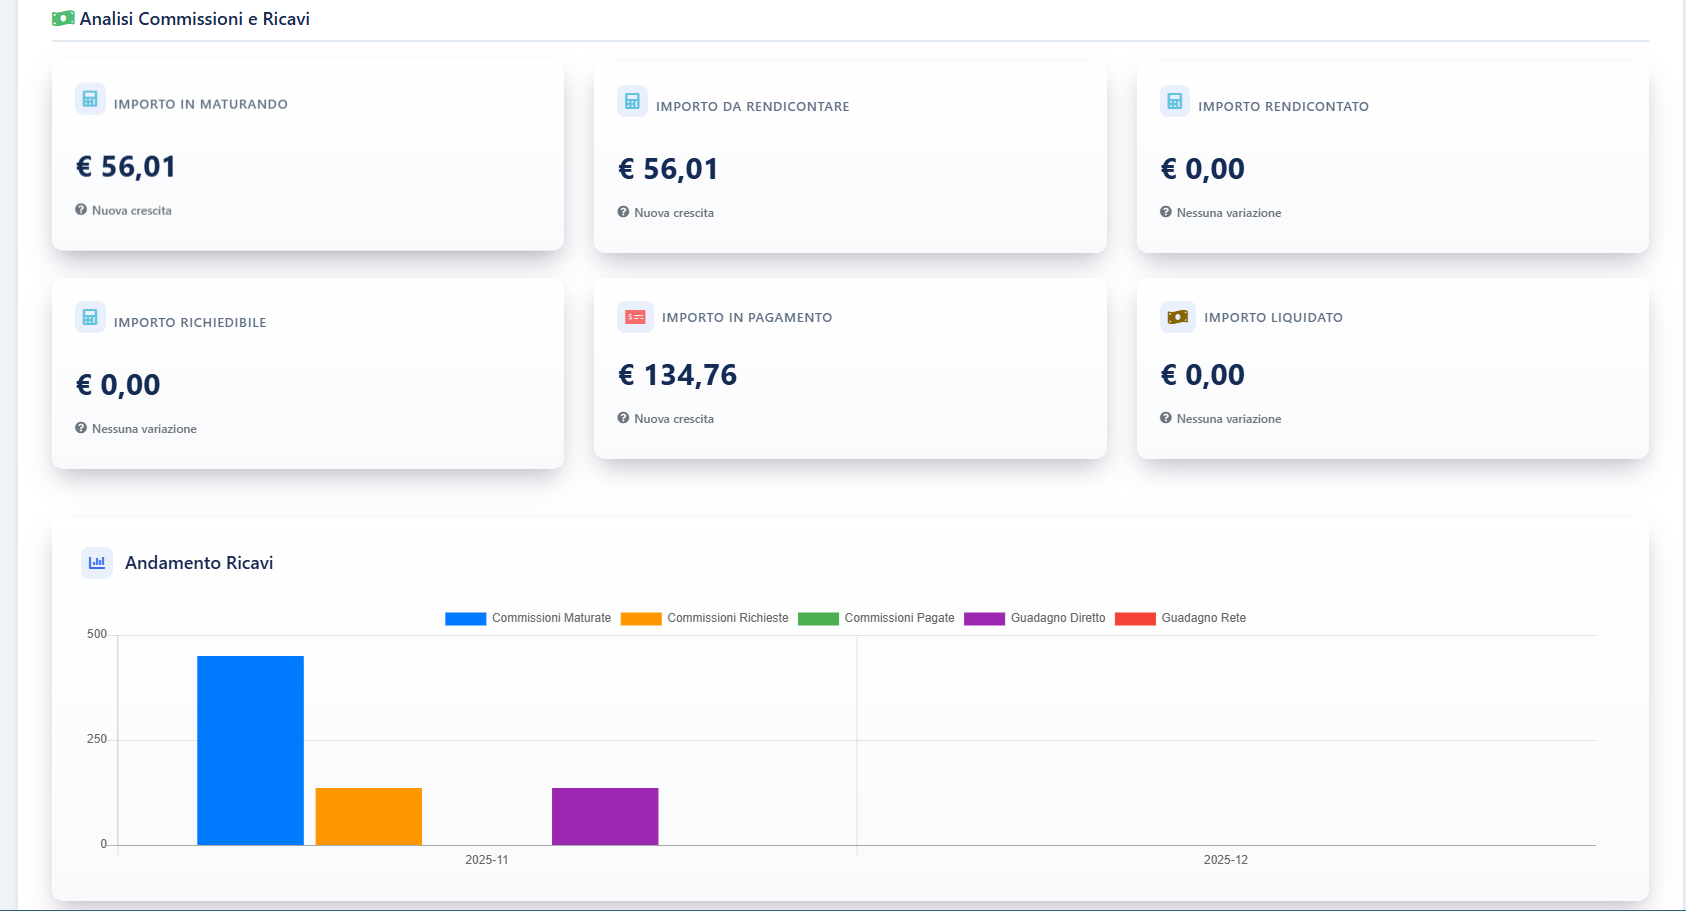Click the blue Commissioni Maturate bar
This screenshot has height=911, width=1686.
(x=250, y=750)
